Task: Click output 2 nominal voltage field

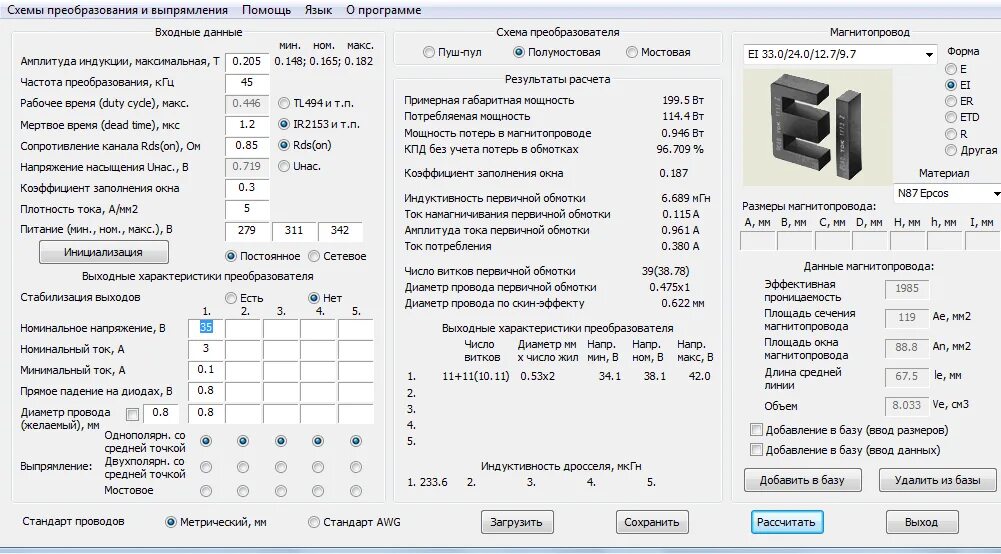Action: pos(243,328)
